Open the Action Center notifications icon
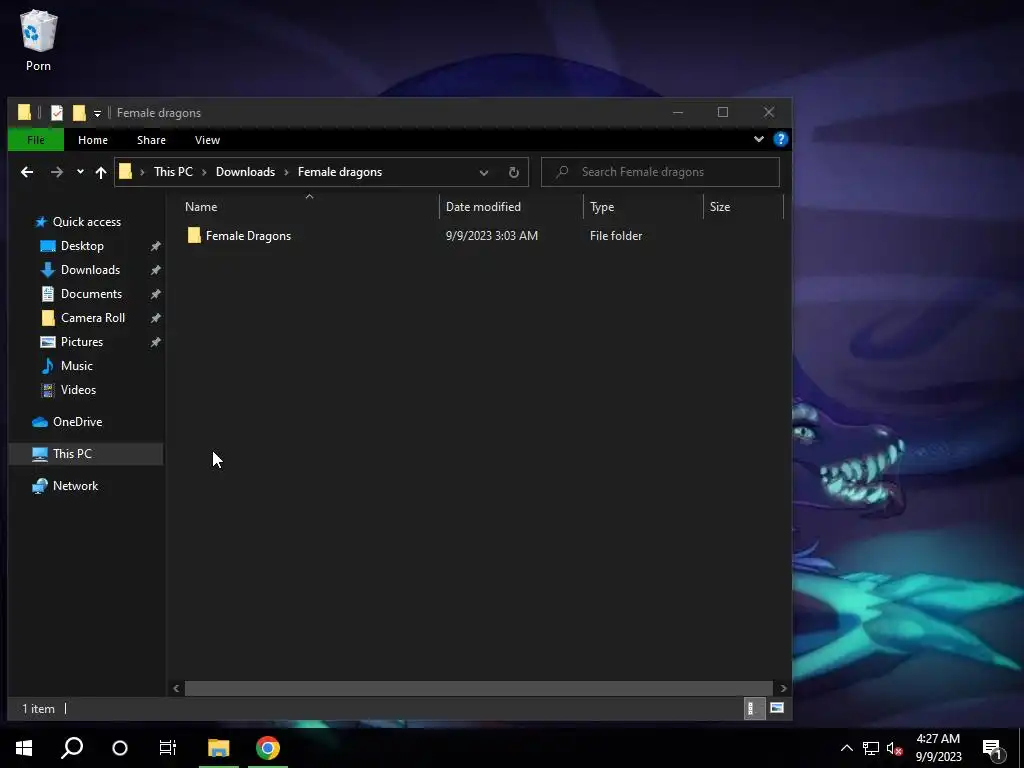This screenshot has width=1024, height=768. tap(993, 750)
